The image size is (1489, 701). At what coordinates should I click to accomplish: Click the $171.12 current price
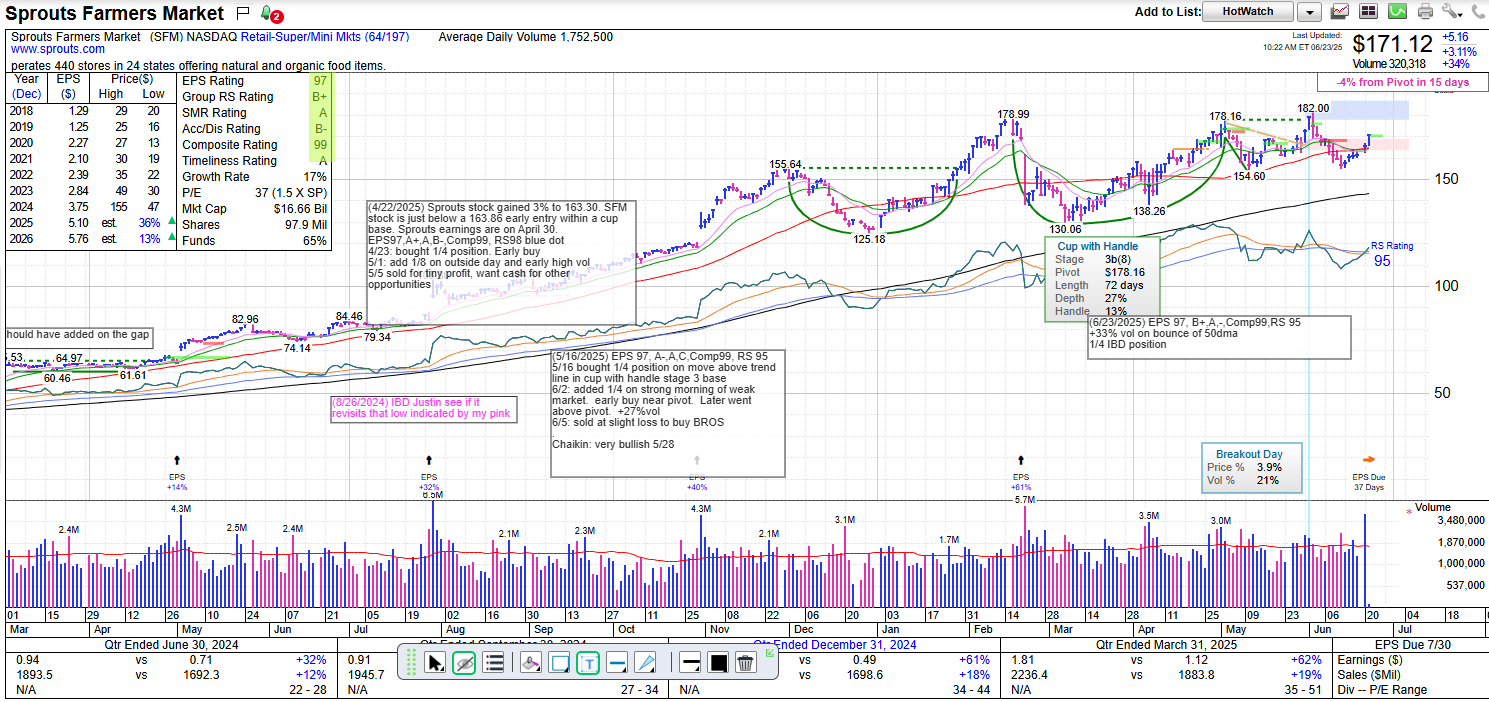[x=1392, y=44]
